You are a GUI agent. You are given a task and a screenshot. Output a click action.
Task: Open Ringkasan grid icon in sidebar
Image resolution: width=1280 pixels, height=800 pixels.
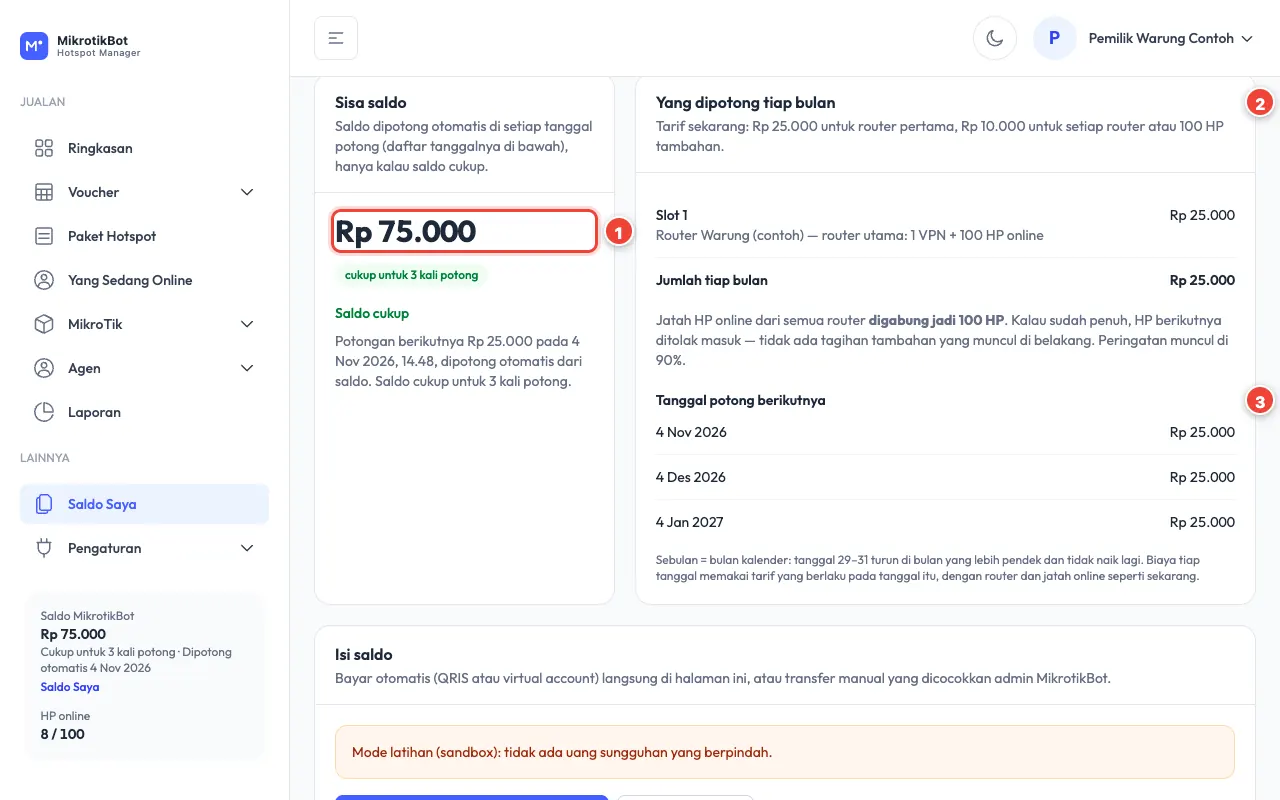click(x=44, y=148)
